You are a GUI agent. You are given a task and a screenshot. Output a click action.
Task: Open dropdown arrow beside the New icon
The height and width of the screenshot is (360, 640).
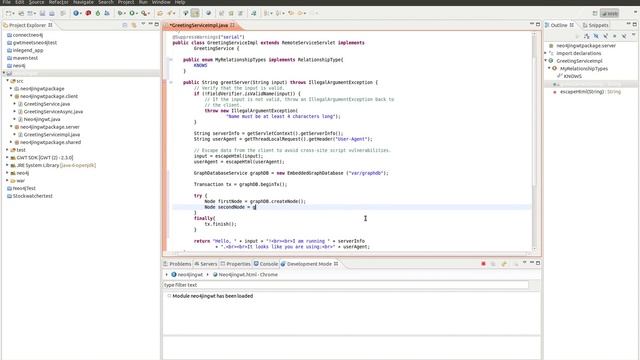(x=13, y=13)
